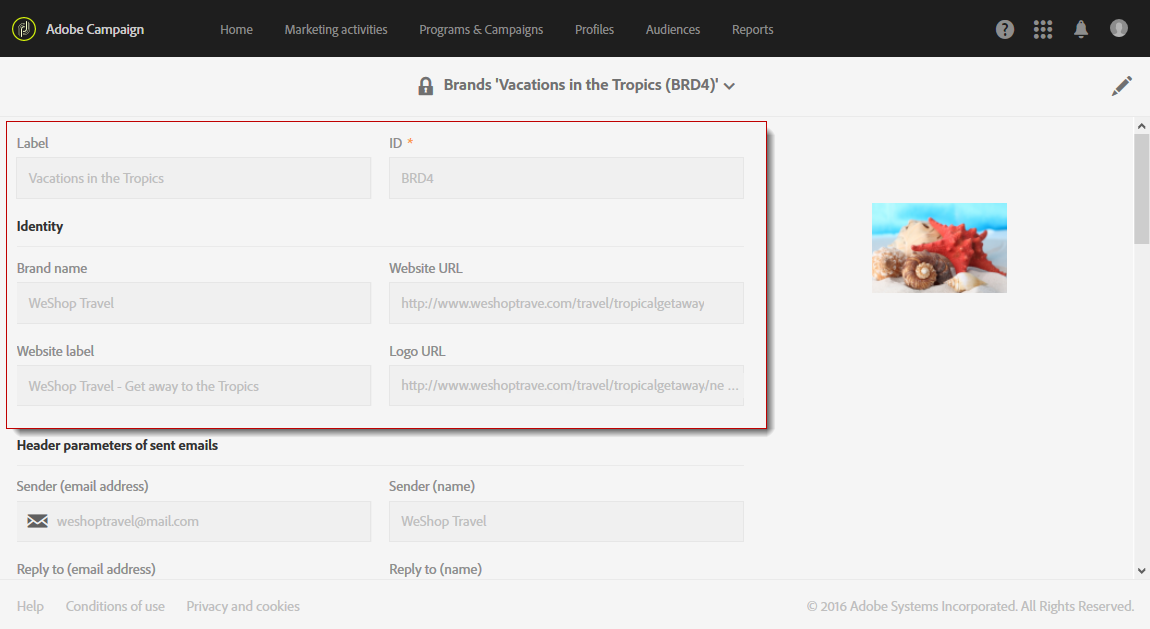The height and width of the screenshot is (629, 1150).
Task: Open the user profile avatar icon
Action: pyautogui.click(x=1118, y=29)
